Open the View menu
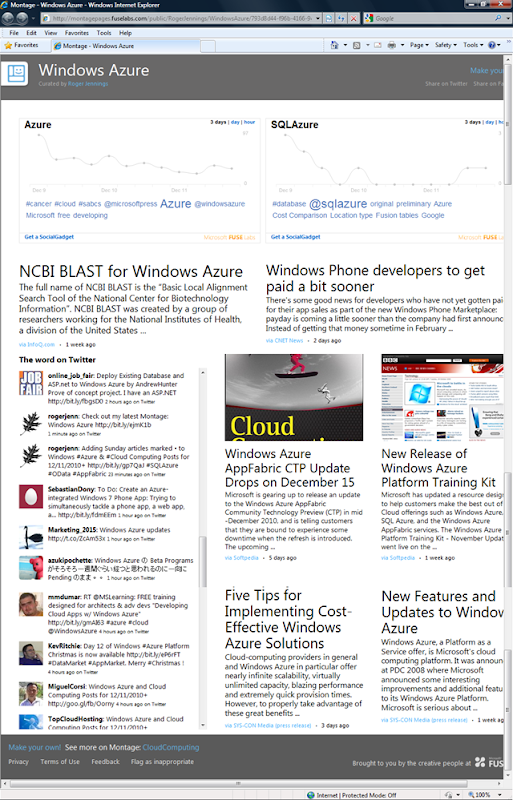The image size is (513, 800). point(51,33)
